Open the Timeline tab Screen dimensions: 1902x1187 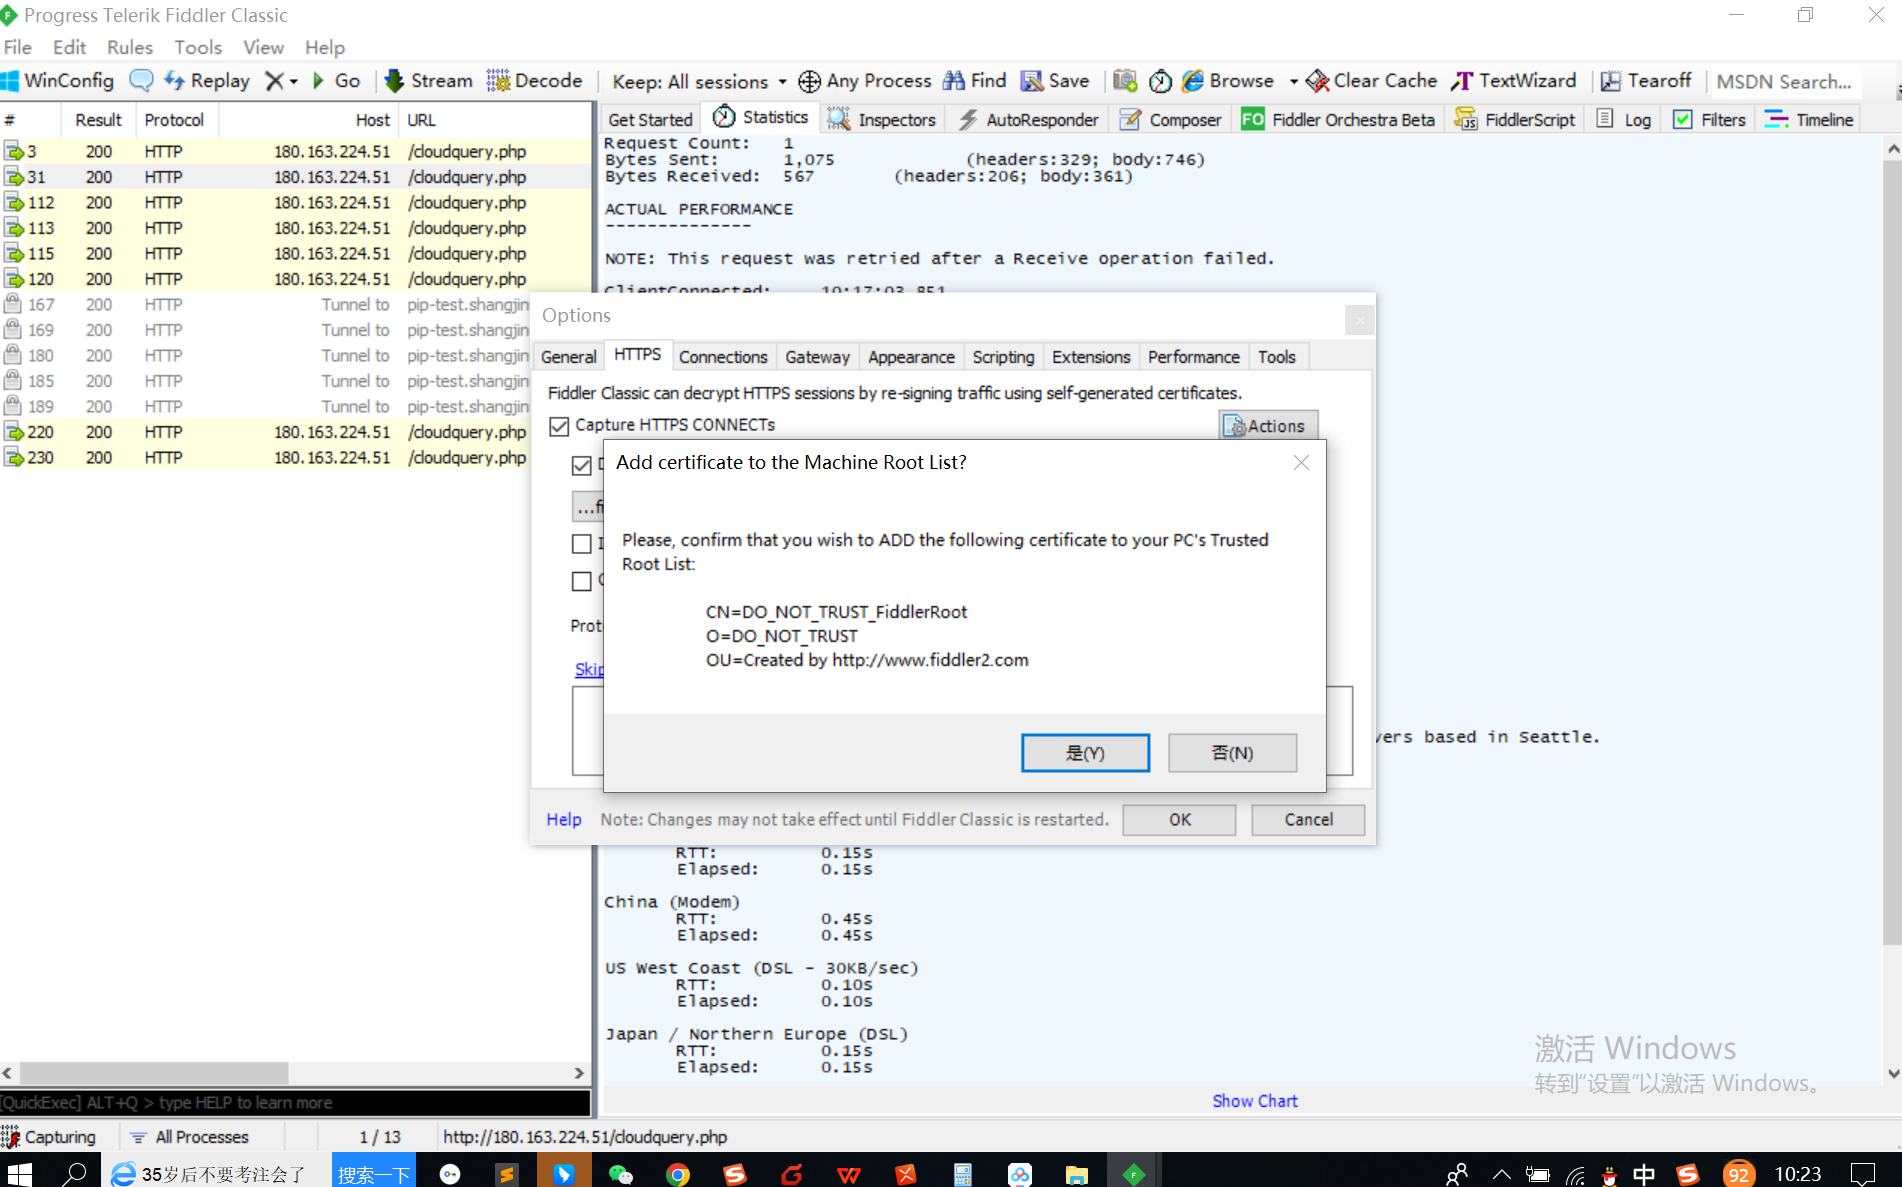1810,120
